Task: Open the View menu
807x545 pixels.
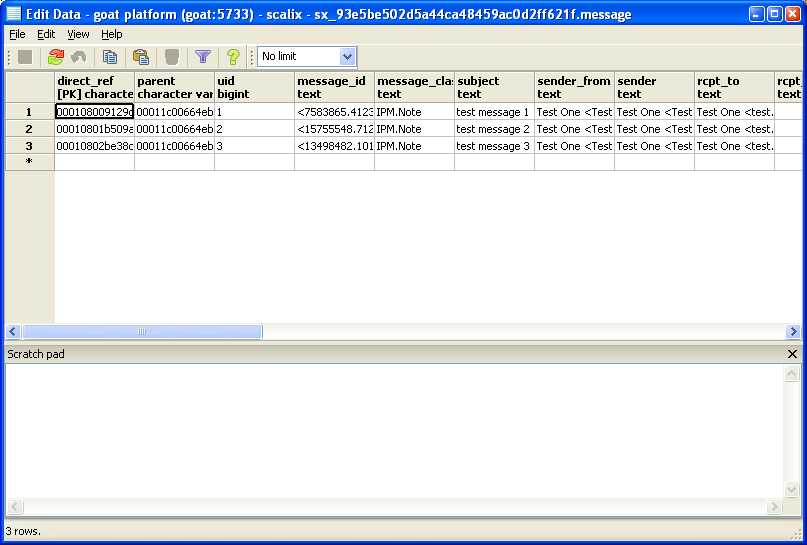Action: tap(78, 34)
